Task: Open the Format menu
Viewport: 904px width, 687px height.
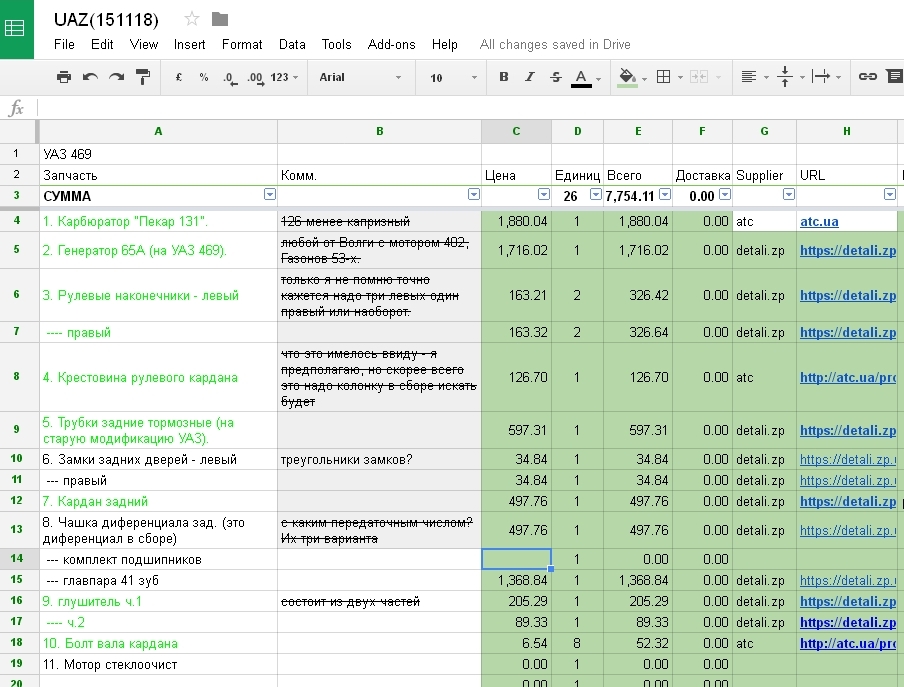Action: click(x=242, y=44)
